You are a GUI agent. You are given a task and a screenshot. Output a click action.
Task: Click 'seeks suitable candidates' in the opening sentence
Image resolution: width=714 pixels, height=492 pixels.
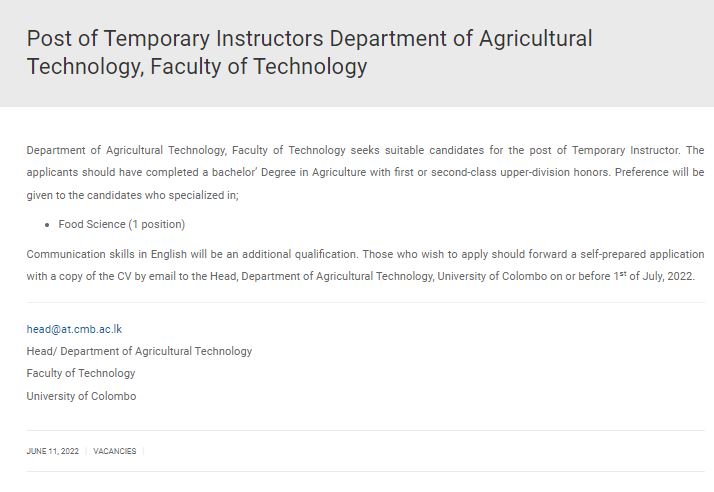(417, 150)
